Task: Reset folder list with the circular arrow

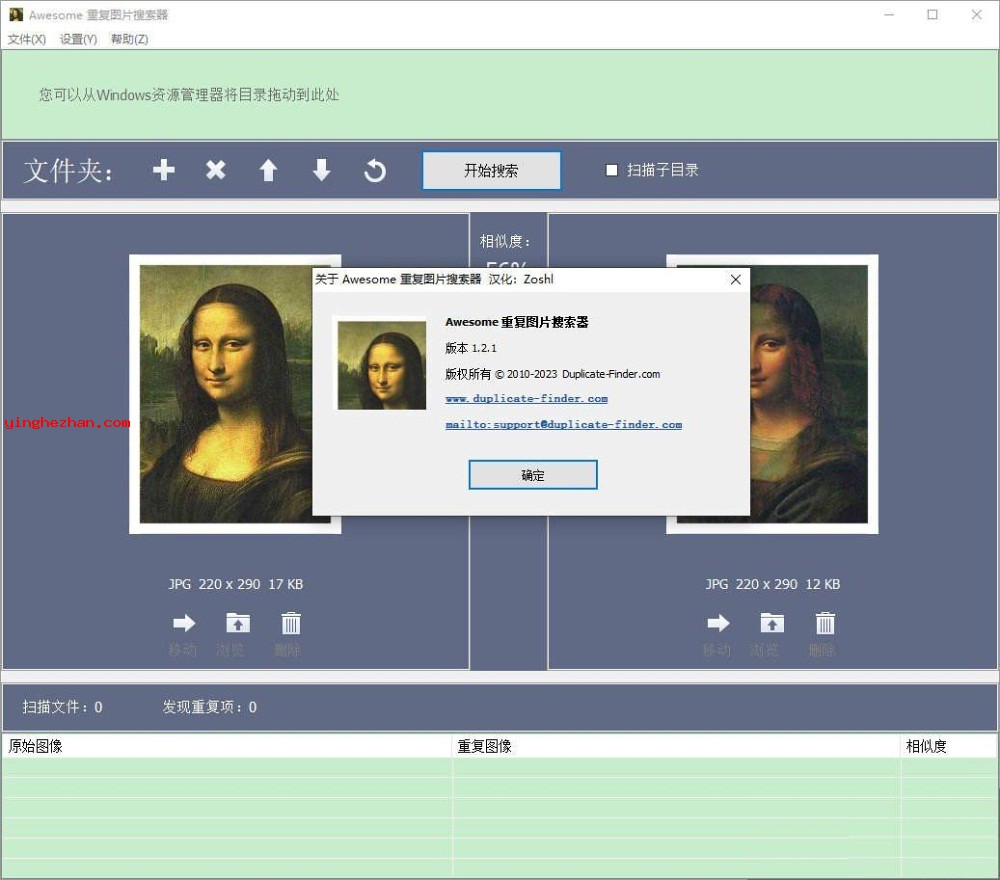Action: point(375,170)
